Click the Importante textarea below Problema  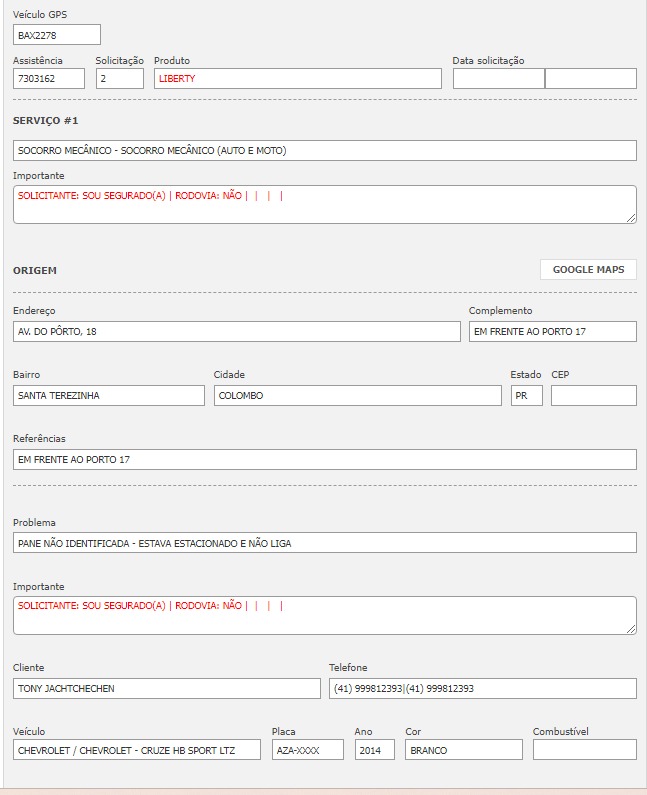coord(324,615)
